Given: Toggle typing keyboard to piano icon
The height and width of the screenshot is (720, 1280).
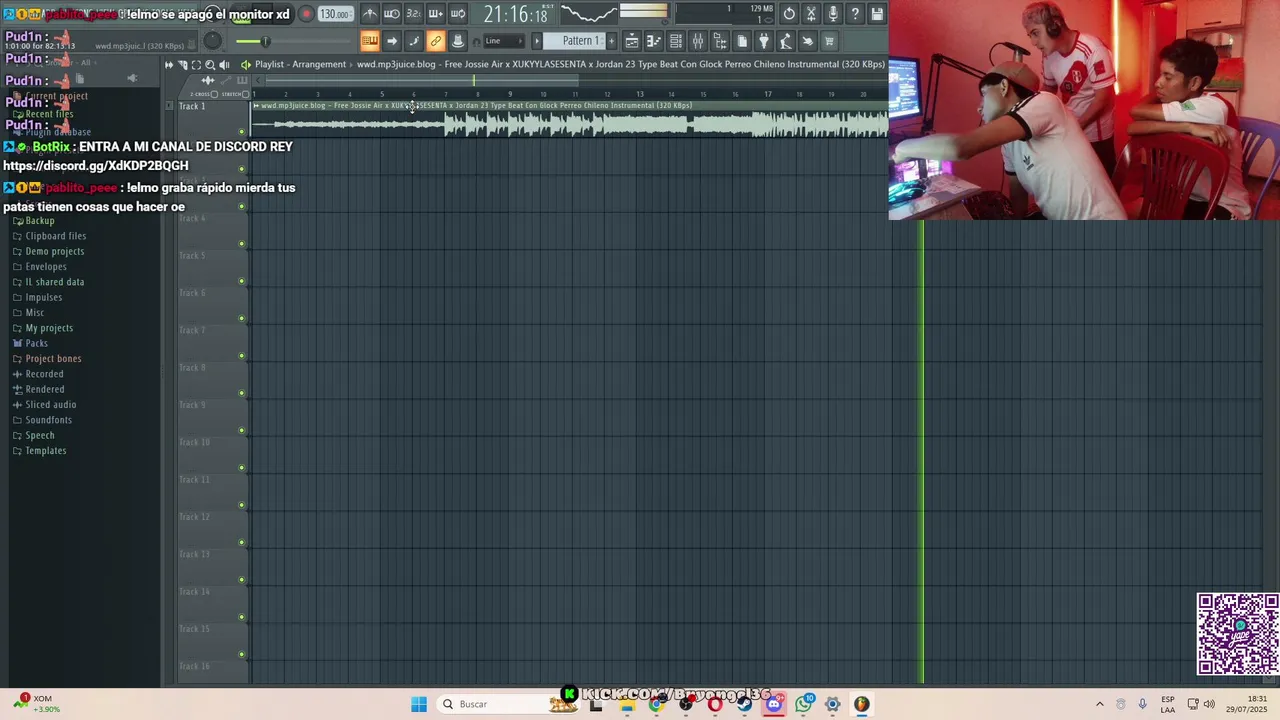Looking at the screenshot, I should [x=370, y=41].
